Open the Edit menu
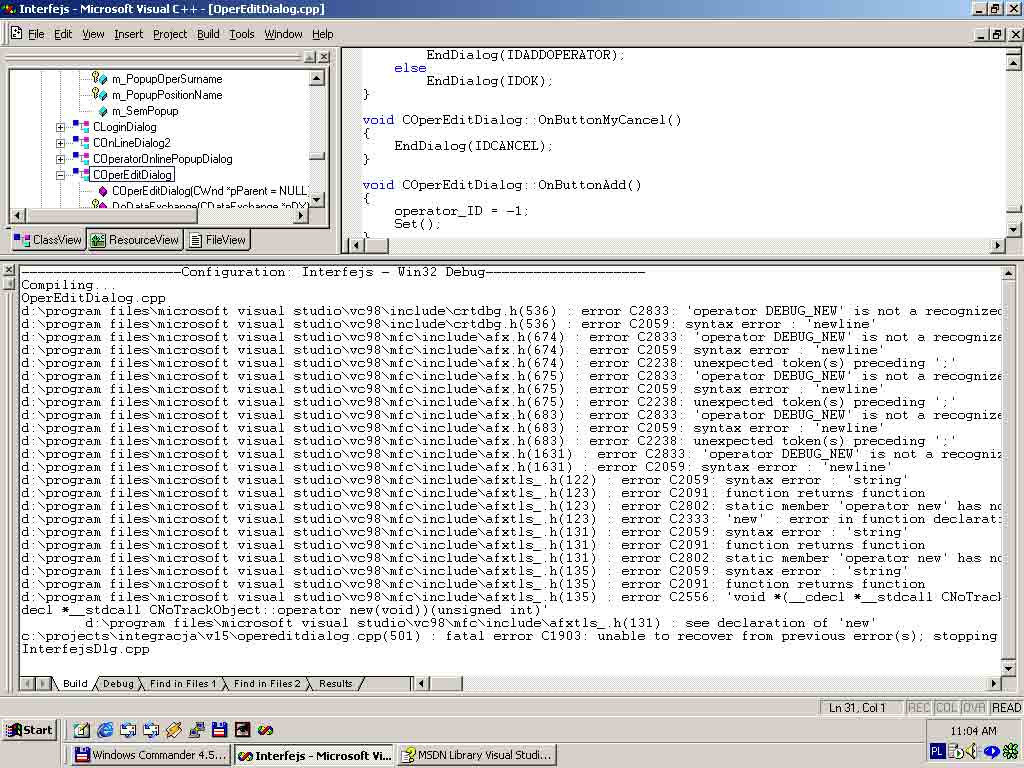 click(63, 34)
